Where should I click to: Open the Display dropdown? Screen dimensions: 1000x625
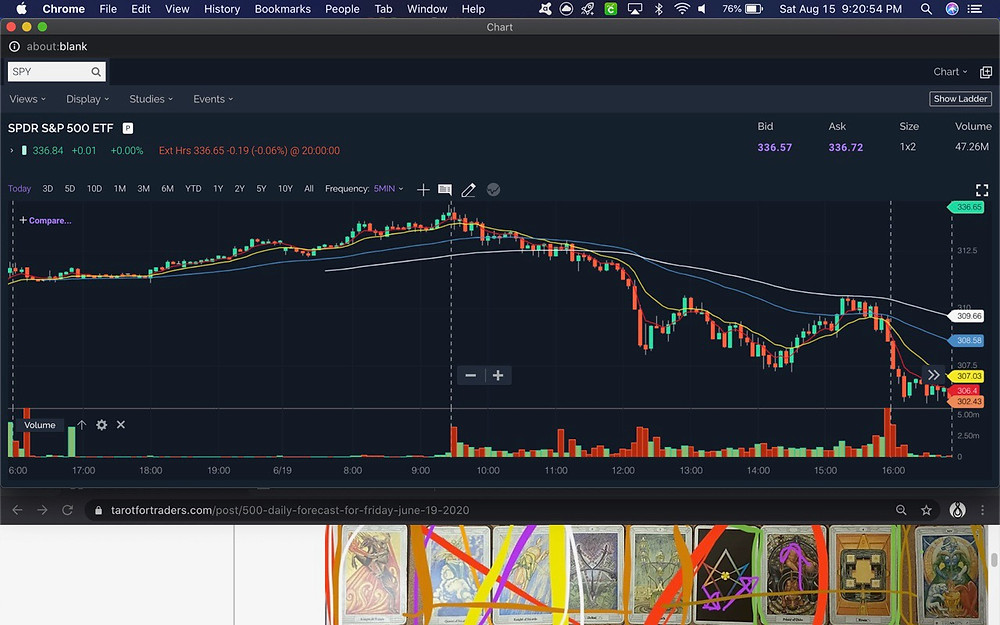coord(87,99)
